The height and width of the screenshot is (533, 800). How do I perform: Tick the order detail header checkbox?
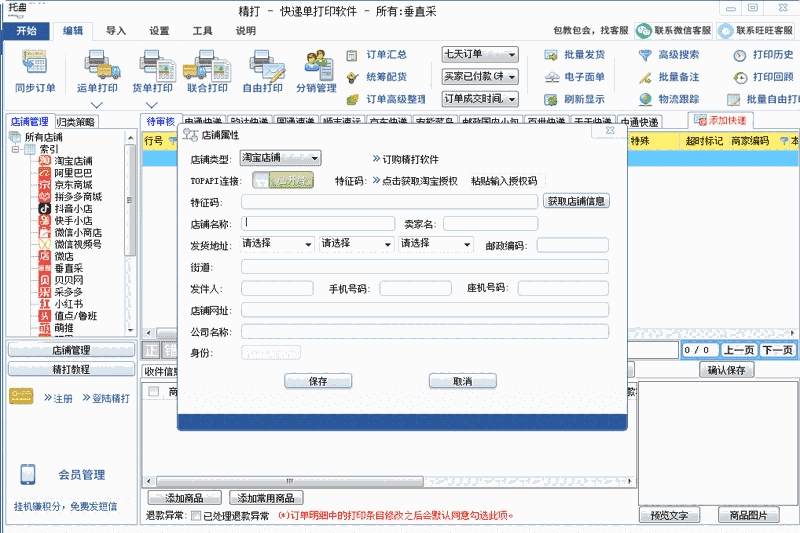click(x=153, y=391)
